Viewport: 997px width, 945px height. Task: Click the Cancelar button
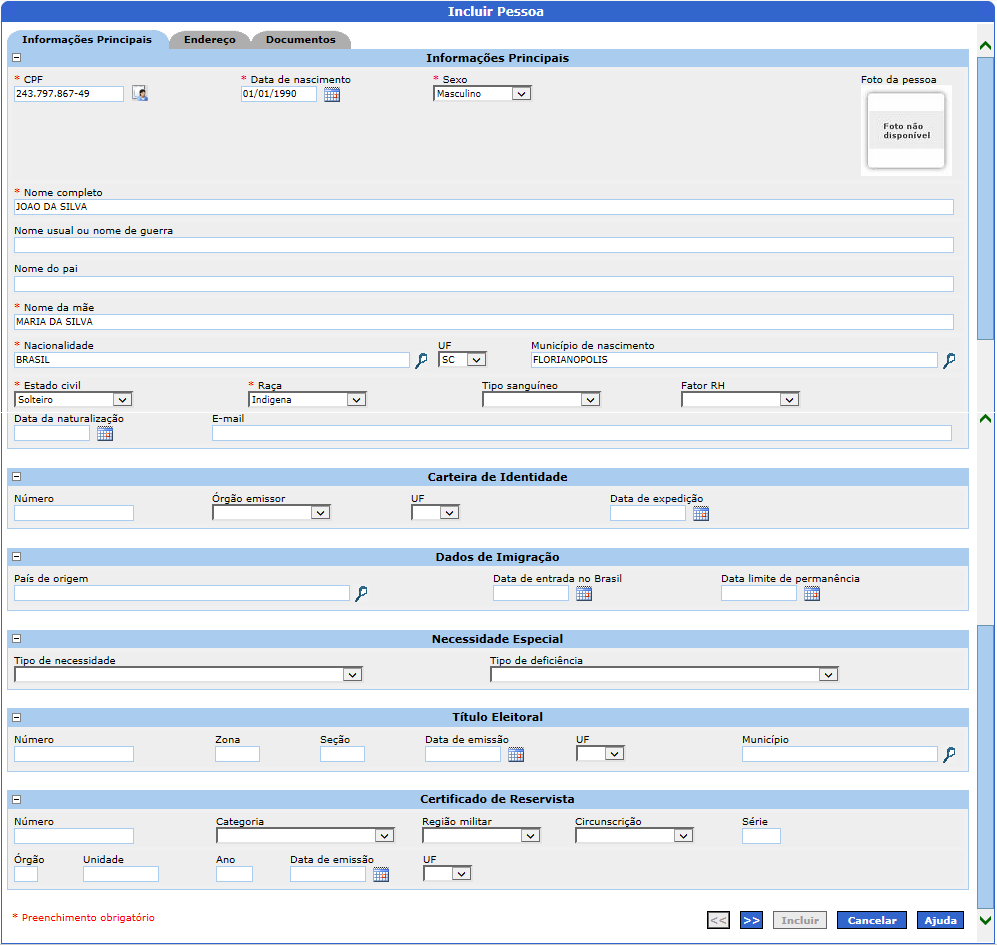click(872, 920)
